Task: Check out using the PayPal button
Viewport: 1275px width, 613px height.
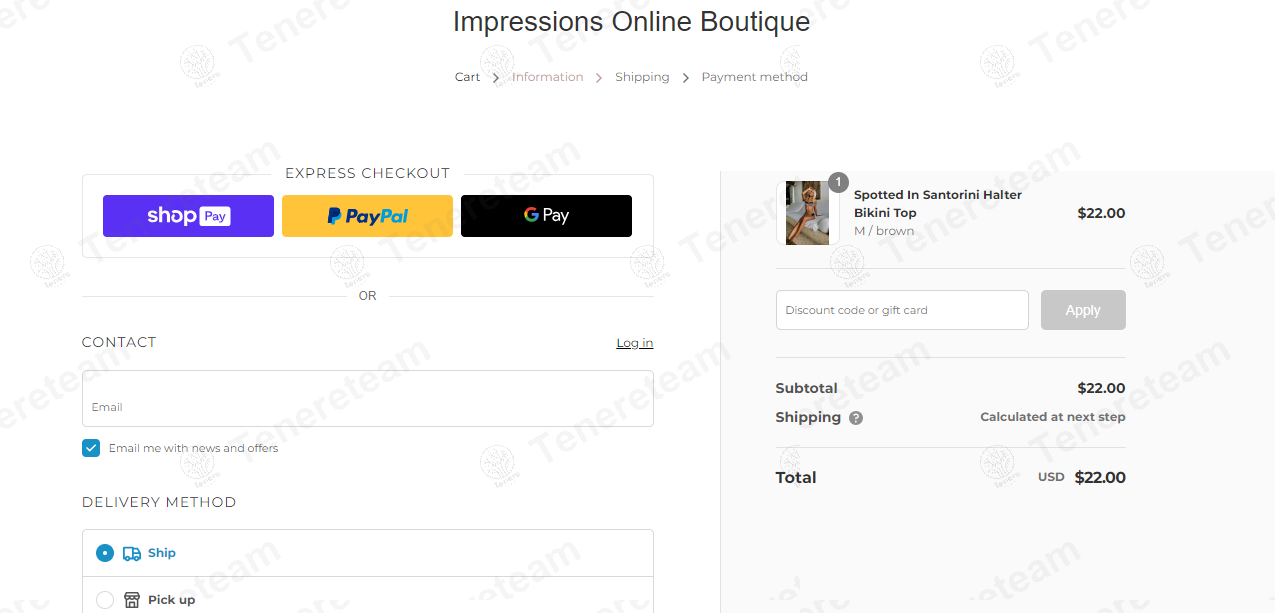Action: (x=367, y=216)
